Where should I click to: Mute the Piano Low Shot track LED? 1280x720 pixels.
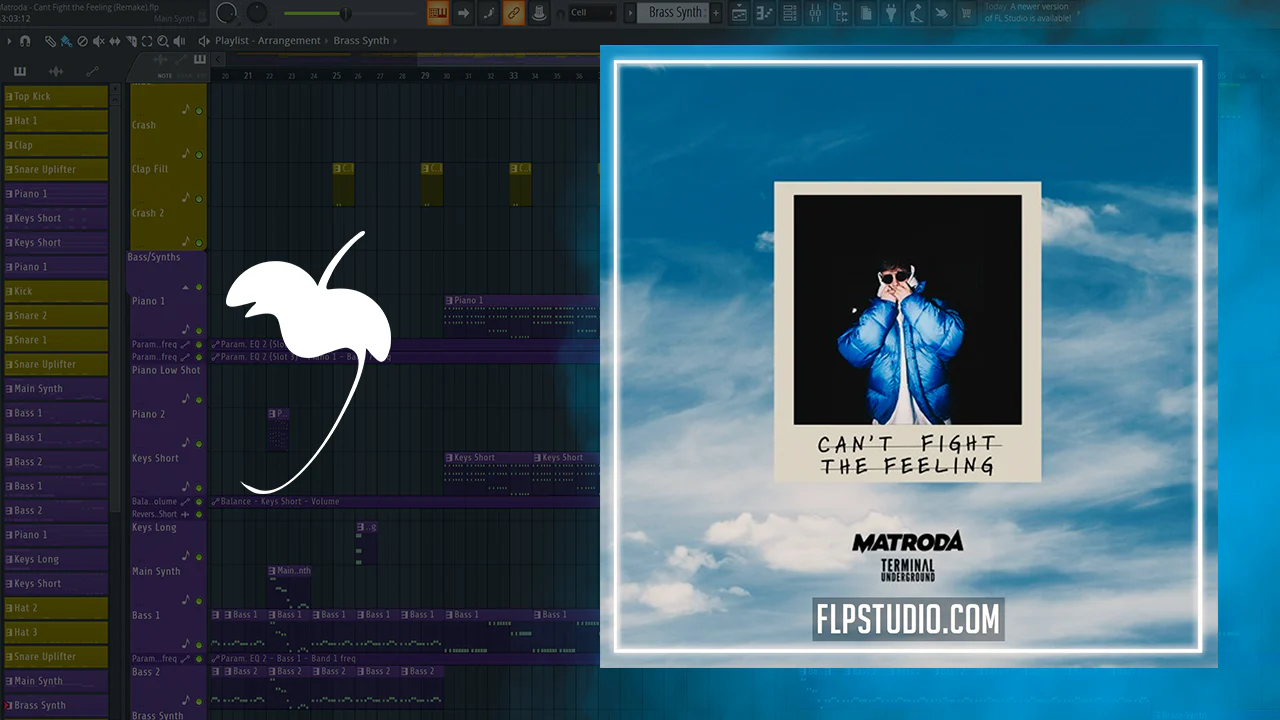coord(199,399)
